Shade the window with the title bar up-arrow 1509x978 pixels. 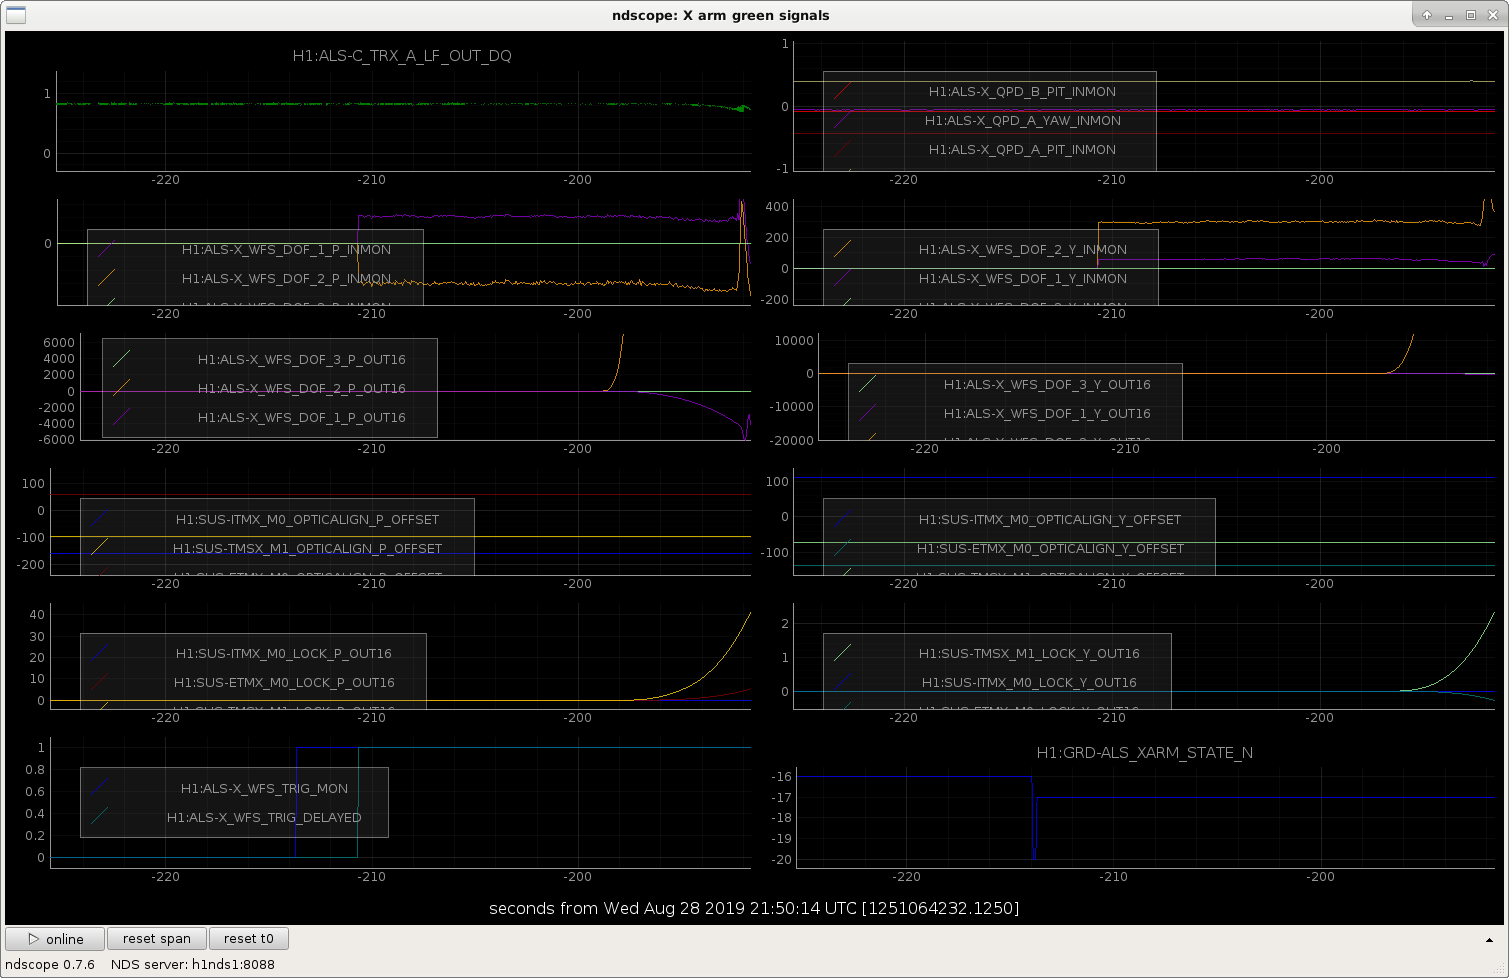pyautogui.click(x=1427, y=15)
